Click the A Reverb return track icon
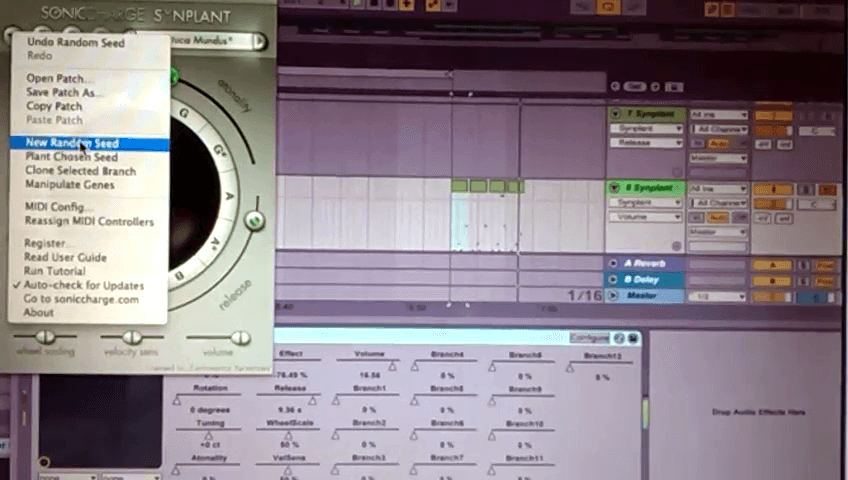The image size is (848, 480). 613,263
